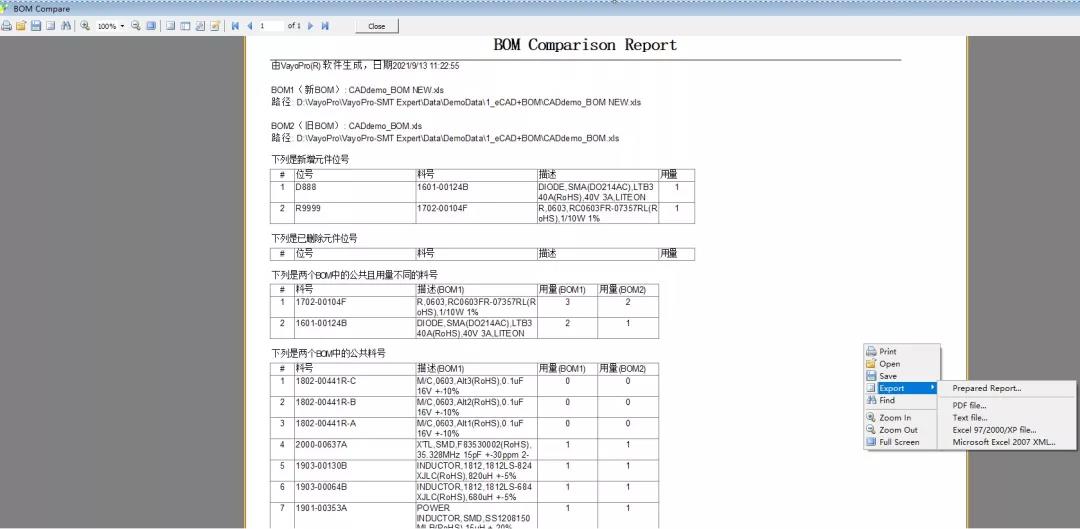The image size is (1080, 529).
Task: Zoom out with the magnifier minus icon
Action: tap(136, 25)
